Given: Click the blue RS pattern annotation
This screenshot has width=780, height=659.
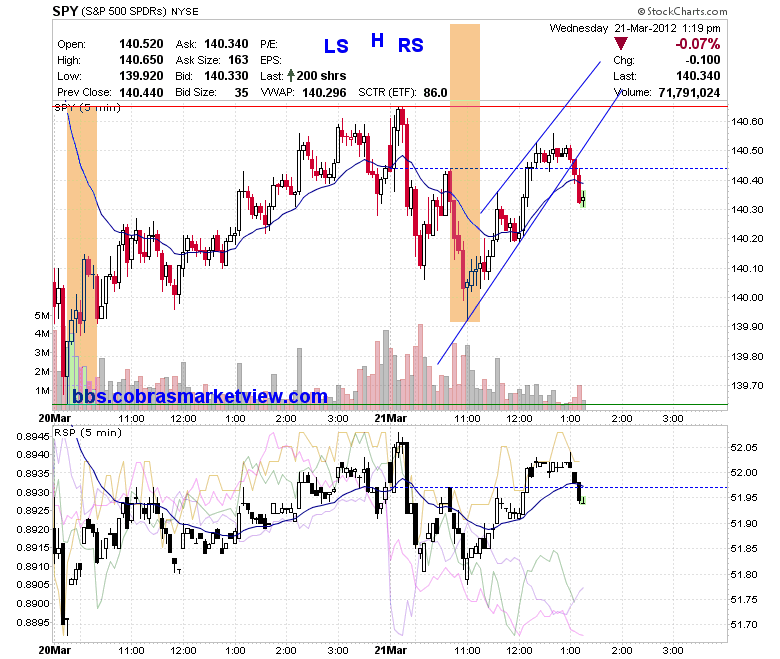Looking at the screenshot, I should click(410, 45).
